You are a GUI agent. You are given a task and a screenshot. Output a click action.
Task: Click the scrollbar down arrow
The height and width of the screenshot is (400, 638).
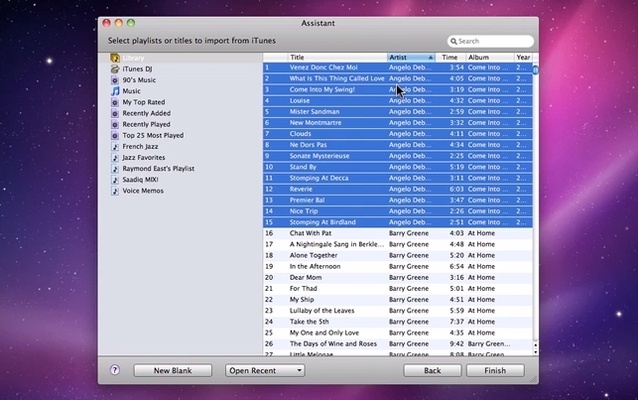coord(535,352)
